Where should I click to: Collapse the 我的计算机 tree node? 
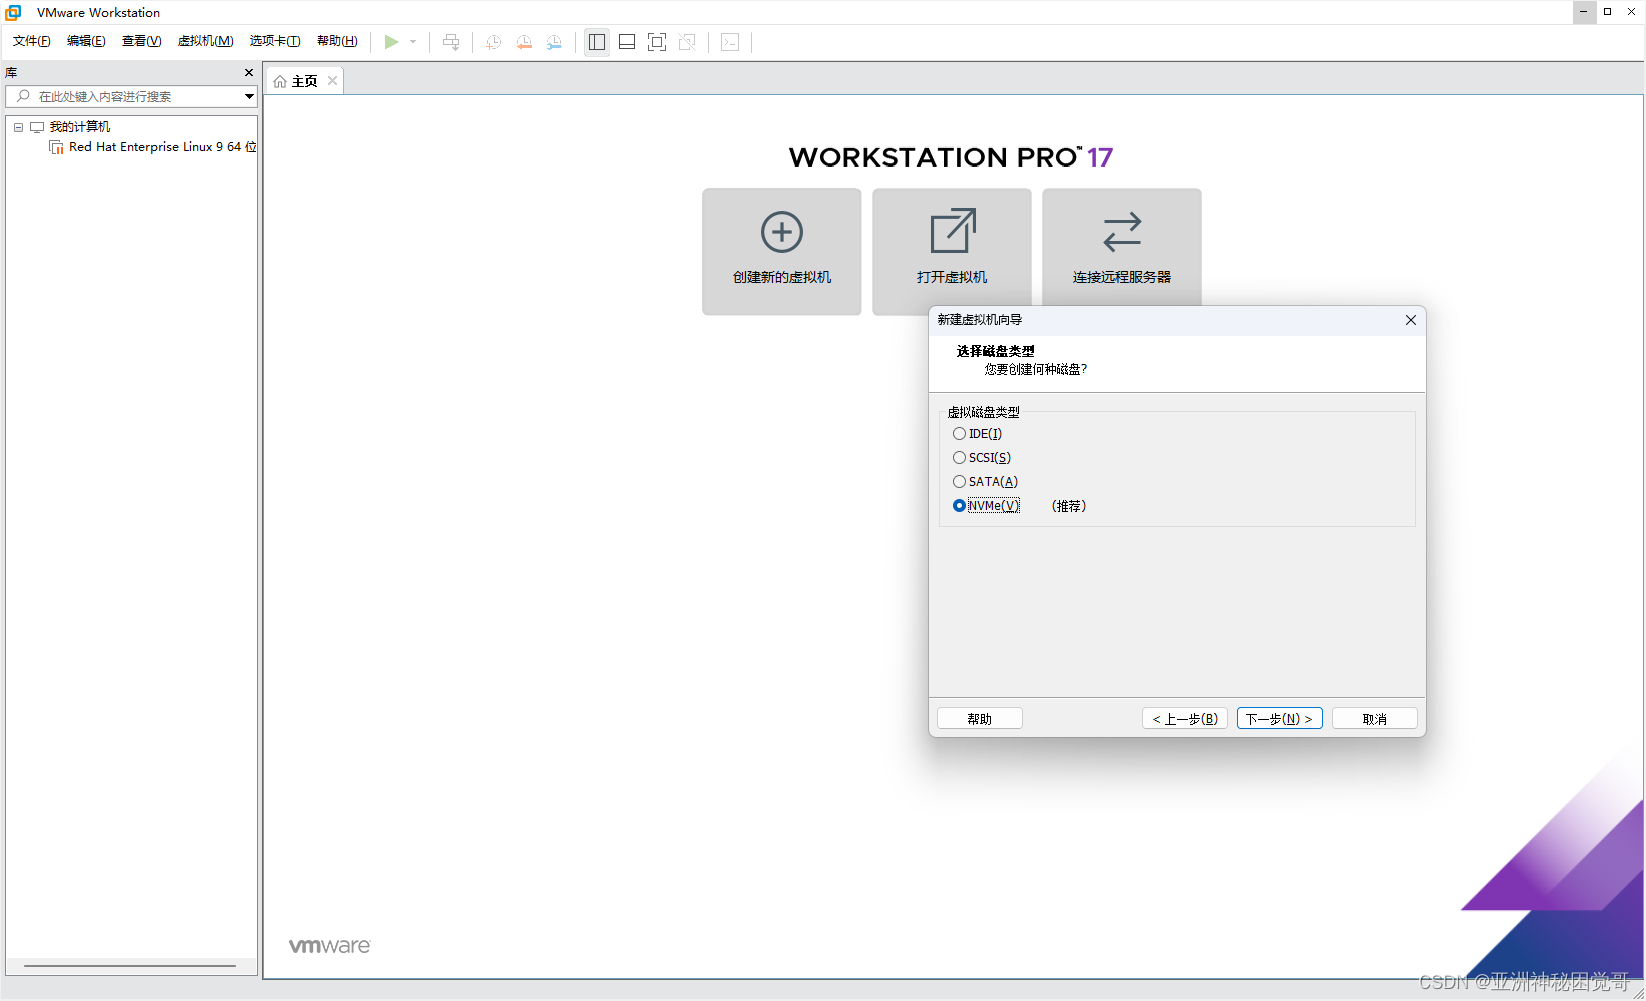coord(18,127)
